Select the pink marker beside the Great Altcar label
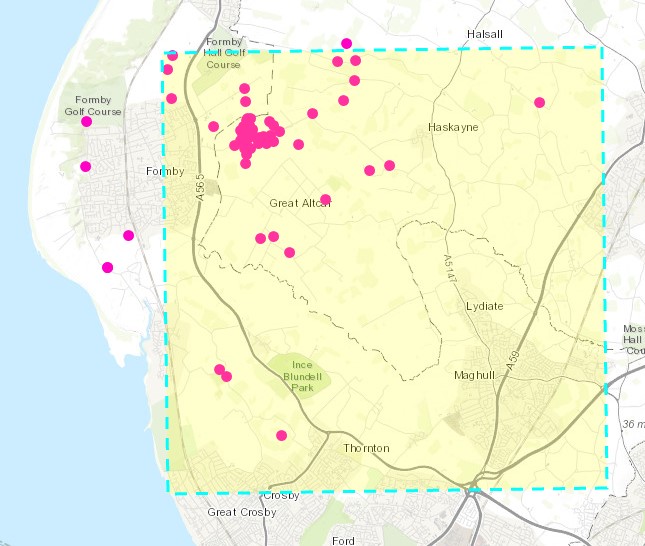 click(x=326, y=199)
